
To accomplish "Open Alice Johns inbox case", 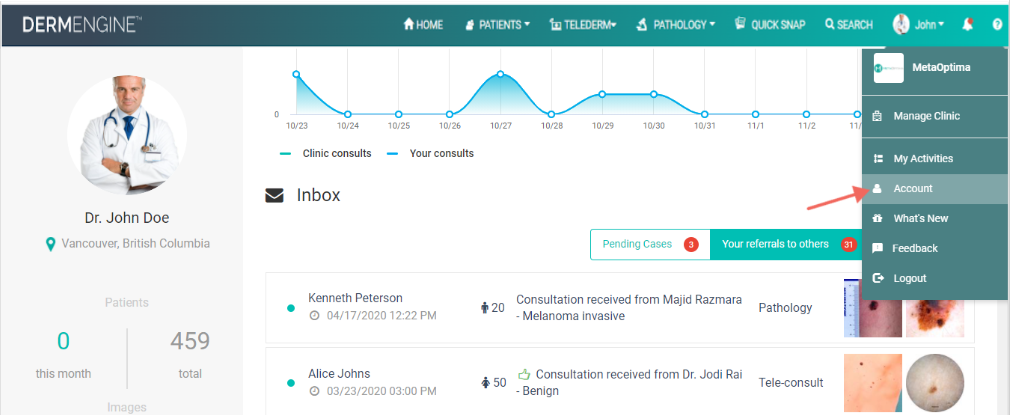I will coord(620,381).
